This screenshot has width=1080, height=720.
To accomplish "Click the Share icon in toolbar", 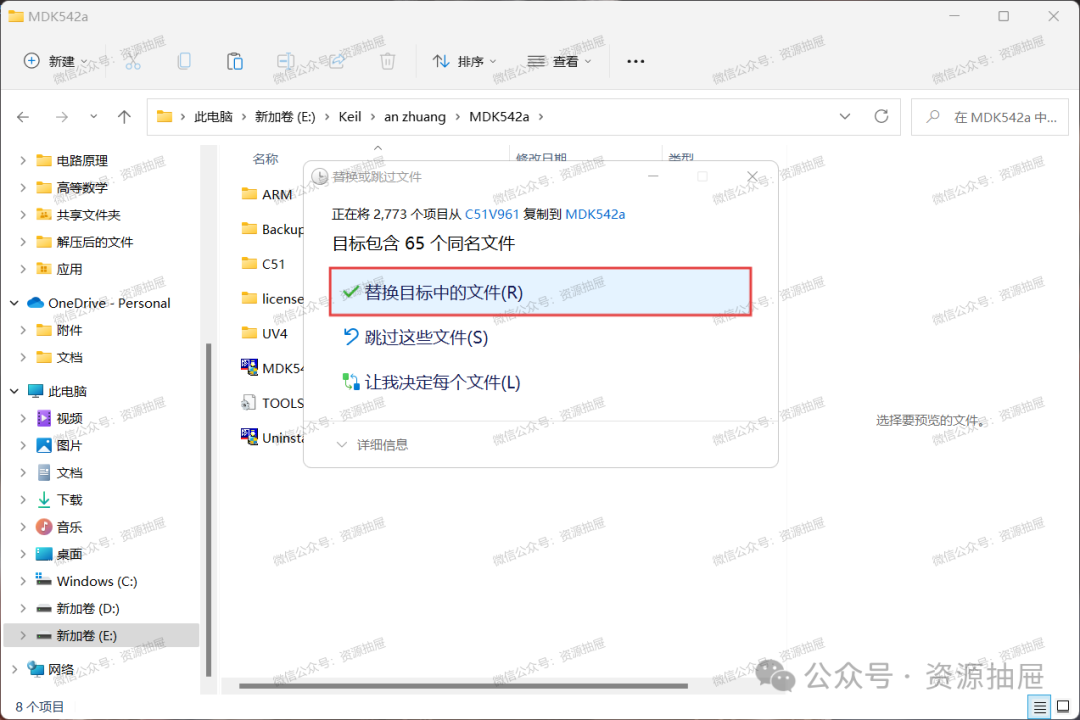I will click(x=337, y=61).
